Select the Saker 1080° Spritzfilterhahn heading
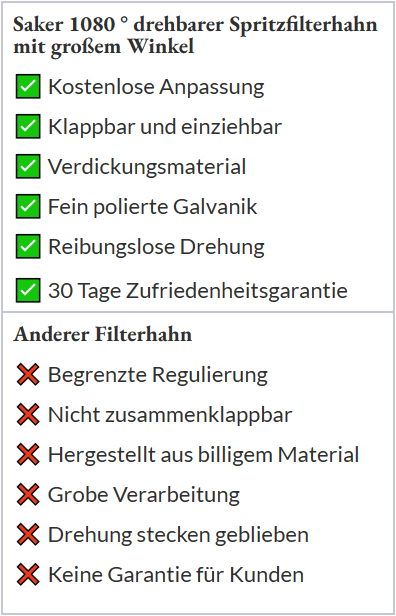Screen dimensions: 396x616 [x=195, y=36]
